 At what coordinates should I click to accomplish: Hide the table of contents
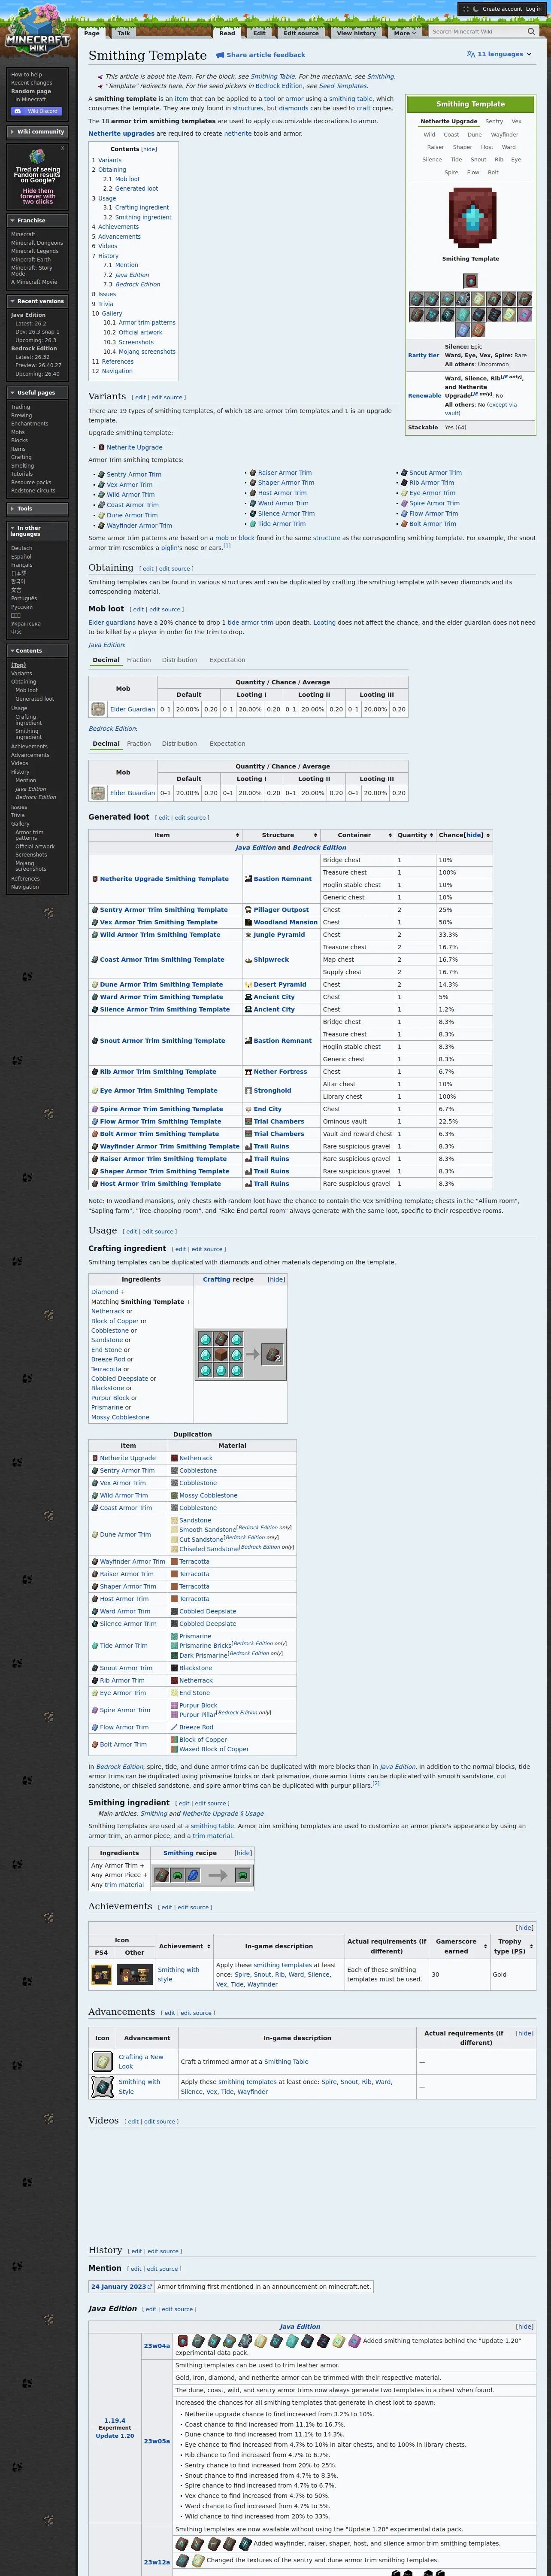pos(149,149)
